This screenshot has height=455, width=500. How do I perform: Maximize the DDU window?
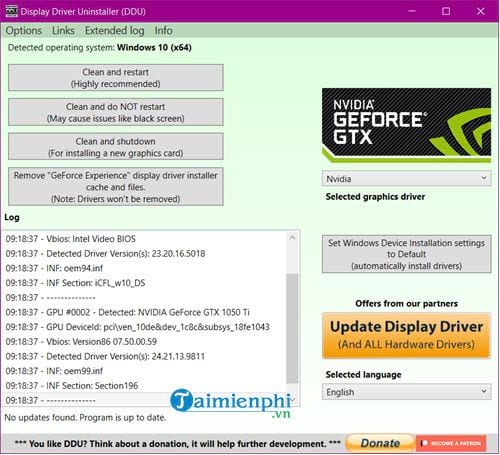click(446, 11)
